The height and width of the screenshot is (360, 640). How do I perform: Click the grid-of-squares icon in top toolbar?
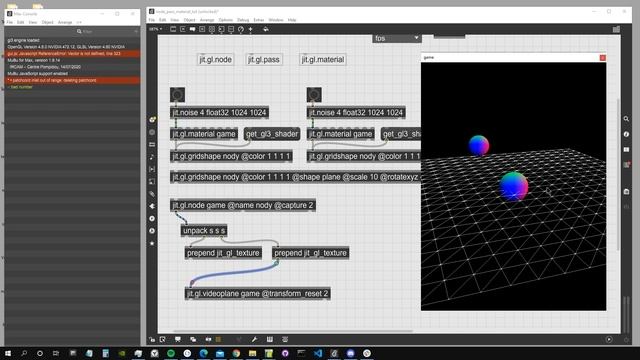tap(212, 29)
